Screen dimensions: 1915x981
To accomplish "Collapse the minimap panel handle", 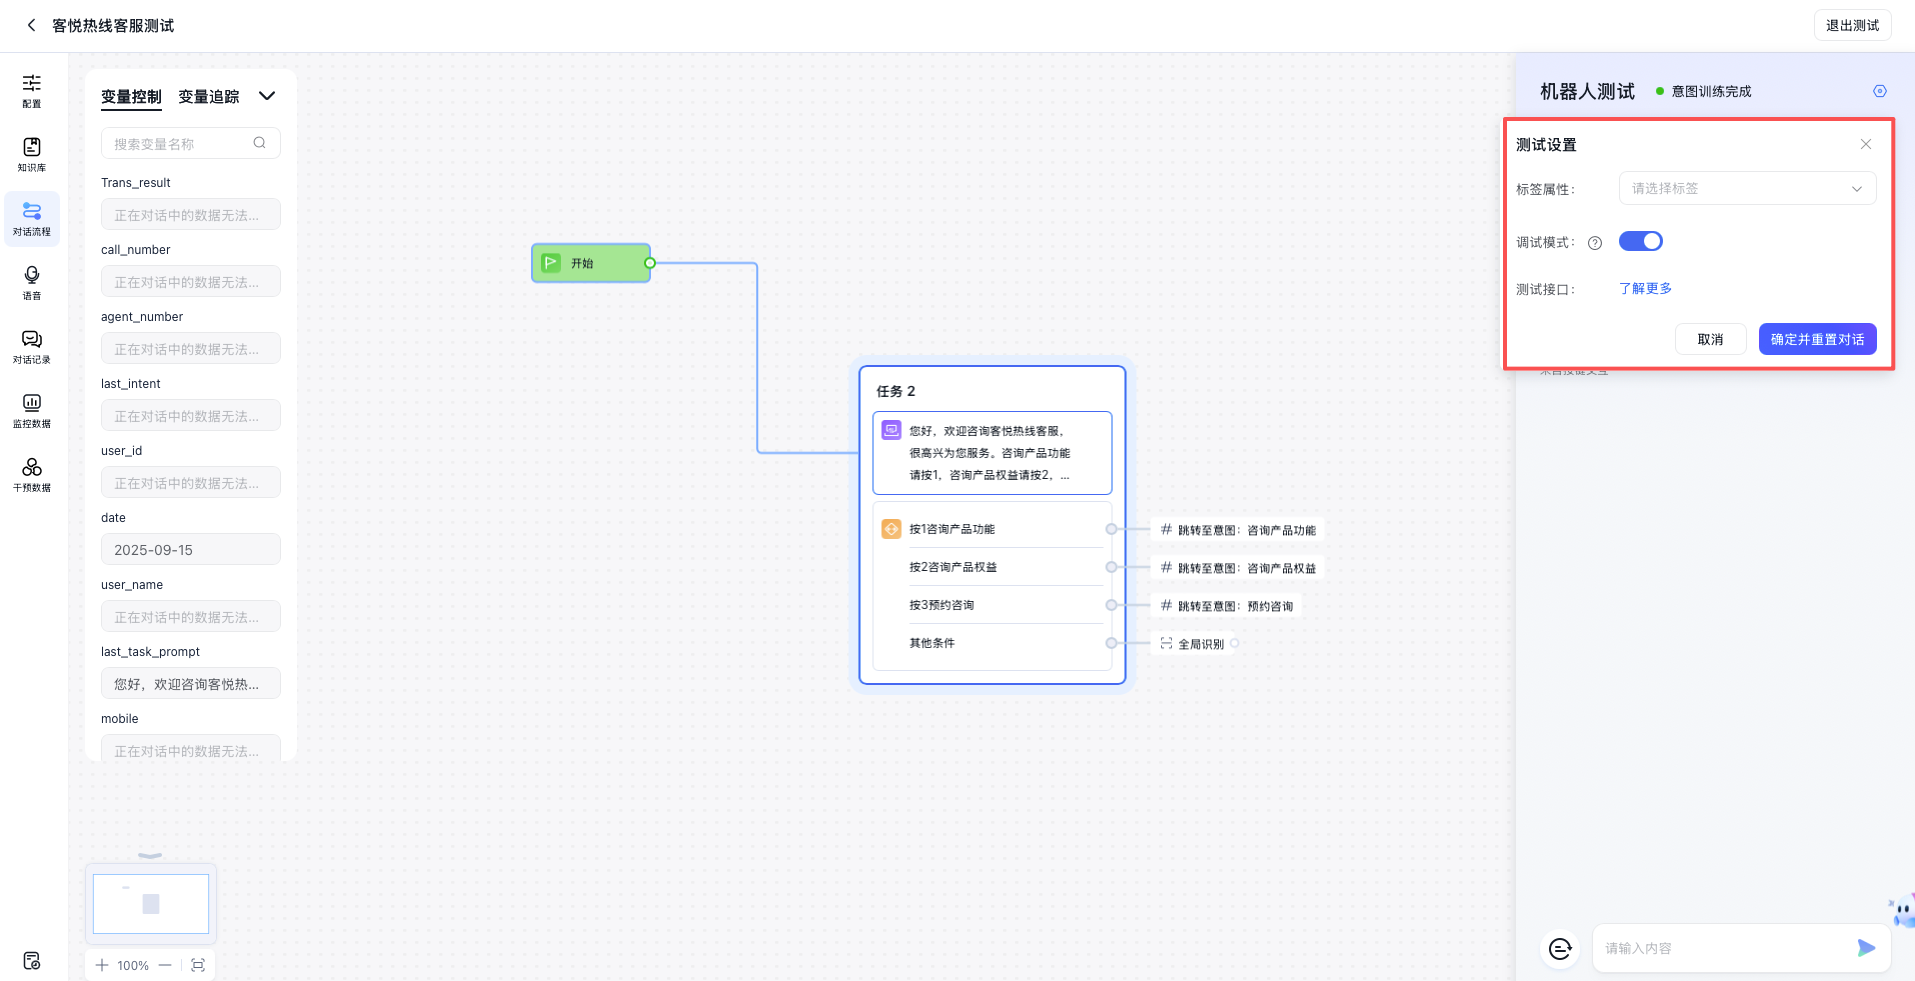I will pyautogui.click(x=150, y=856).
